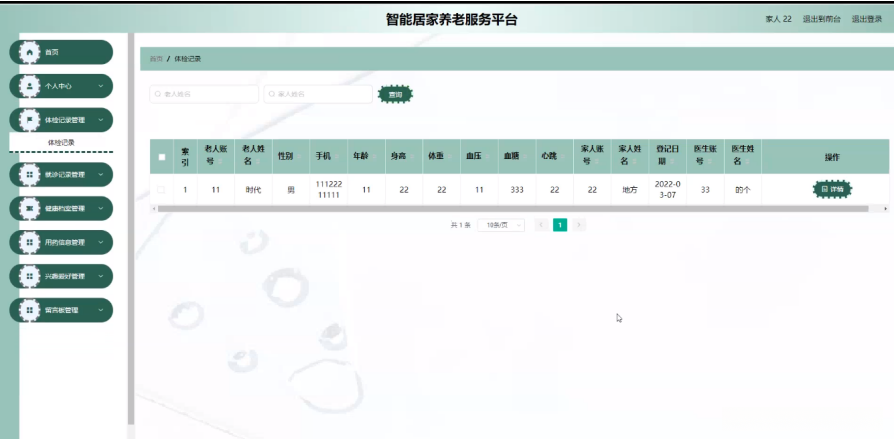Click the phone cell 11122211111
The width and height of the screenshot is (894, 439).
pyautogui.click(x=328, y=190)
